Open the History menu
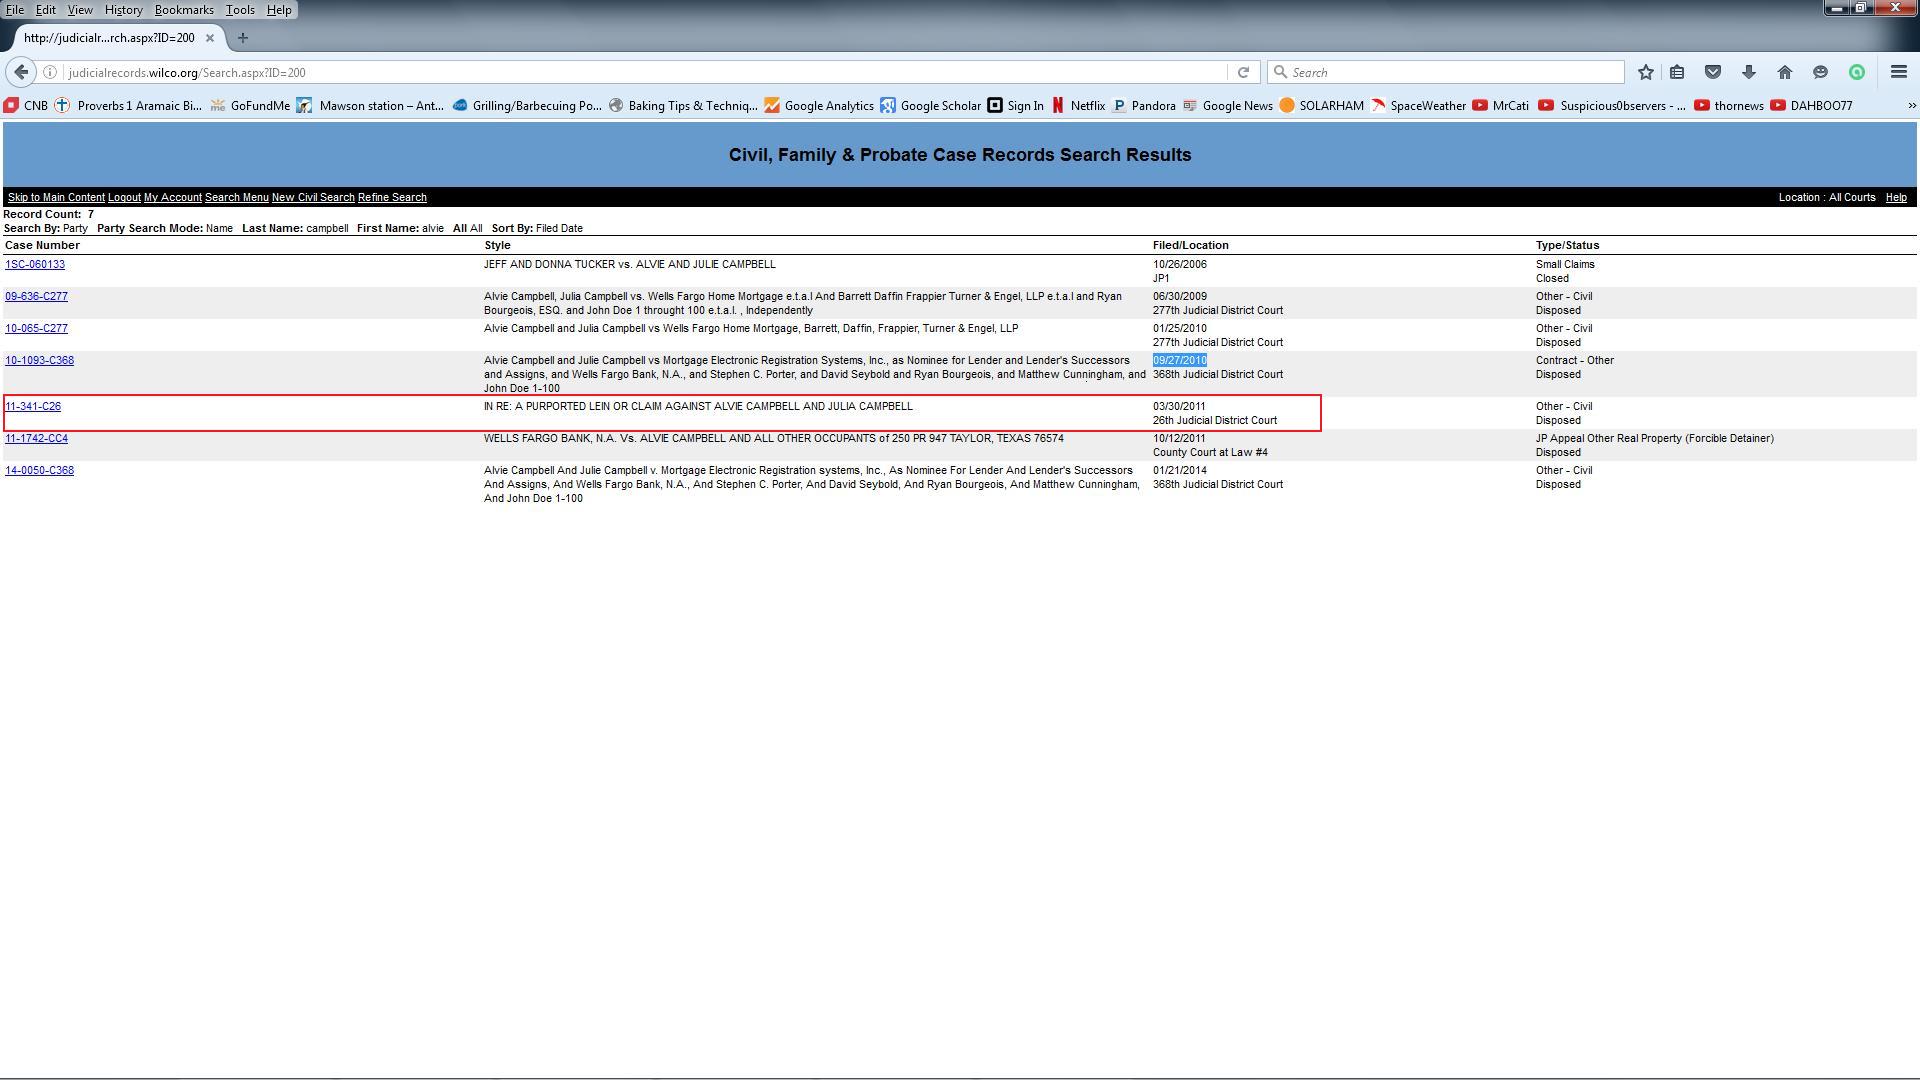The height and width of the screenshot is (1080, 1920). 123,10
